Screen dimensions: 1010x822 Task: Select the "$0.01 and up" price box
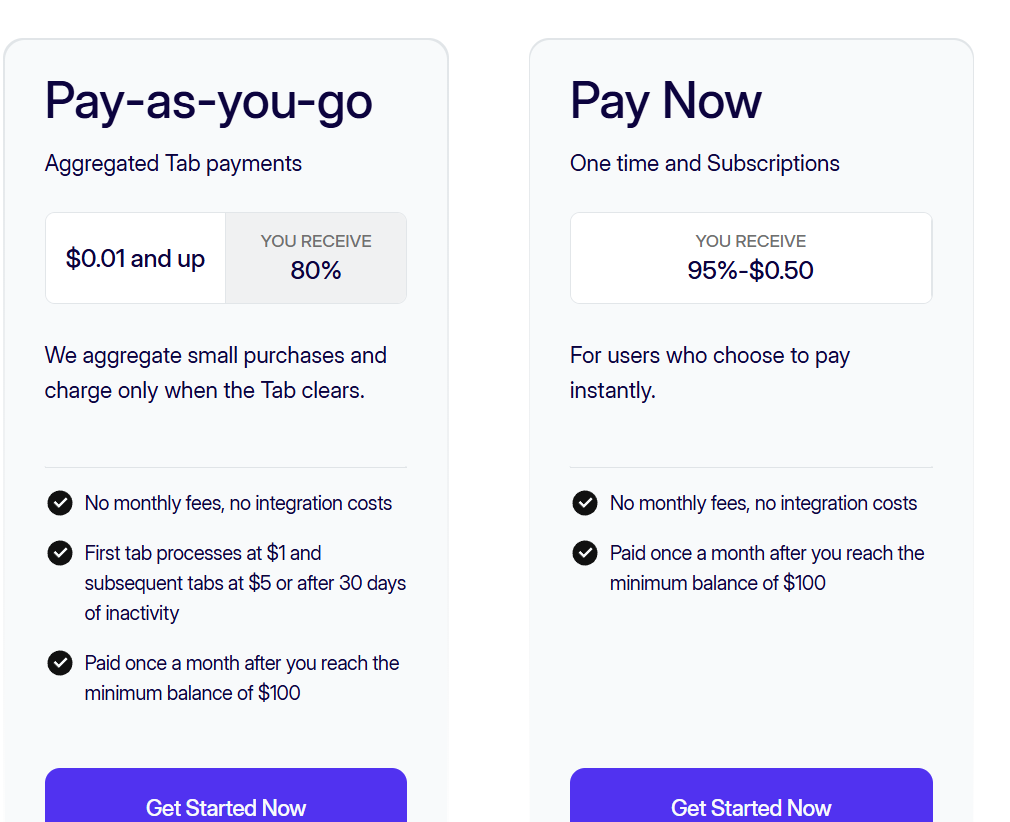136,259
